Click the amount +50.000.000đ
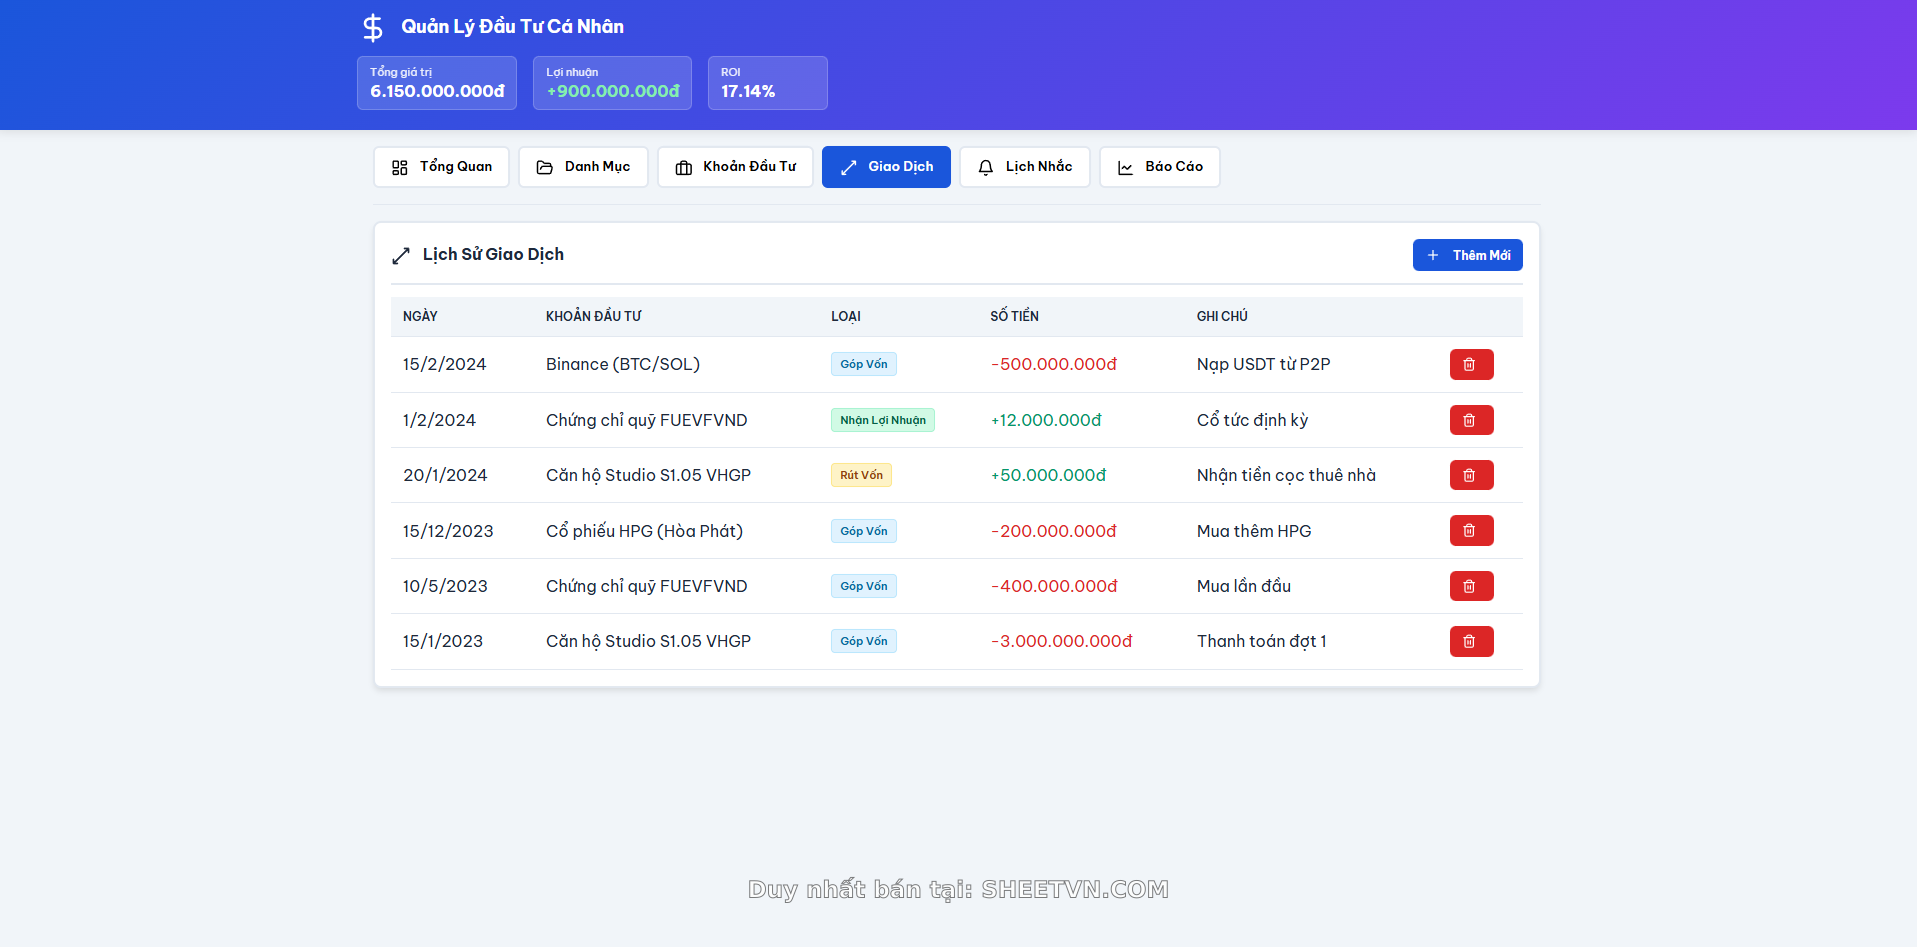 pos(1048,475)
